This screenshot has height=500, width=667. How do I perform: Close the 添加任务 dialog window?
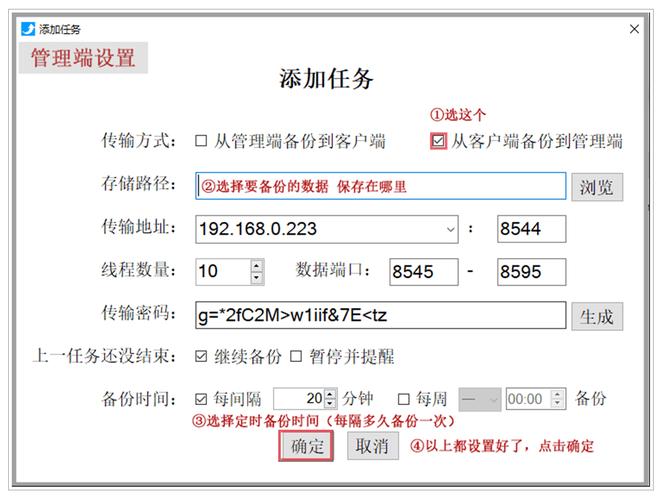[x=634, y=29]
